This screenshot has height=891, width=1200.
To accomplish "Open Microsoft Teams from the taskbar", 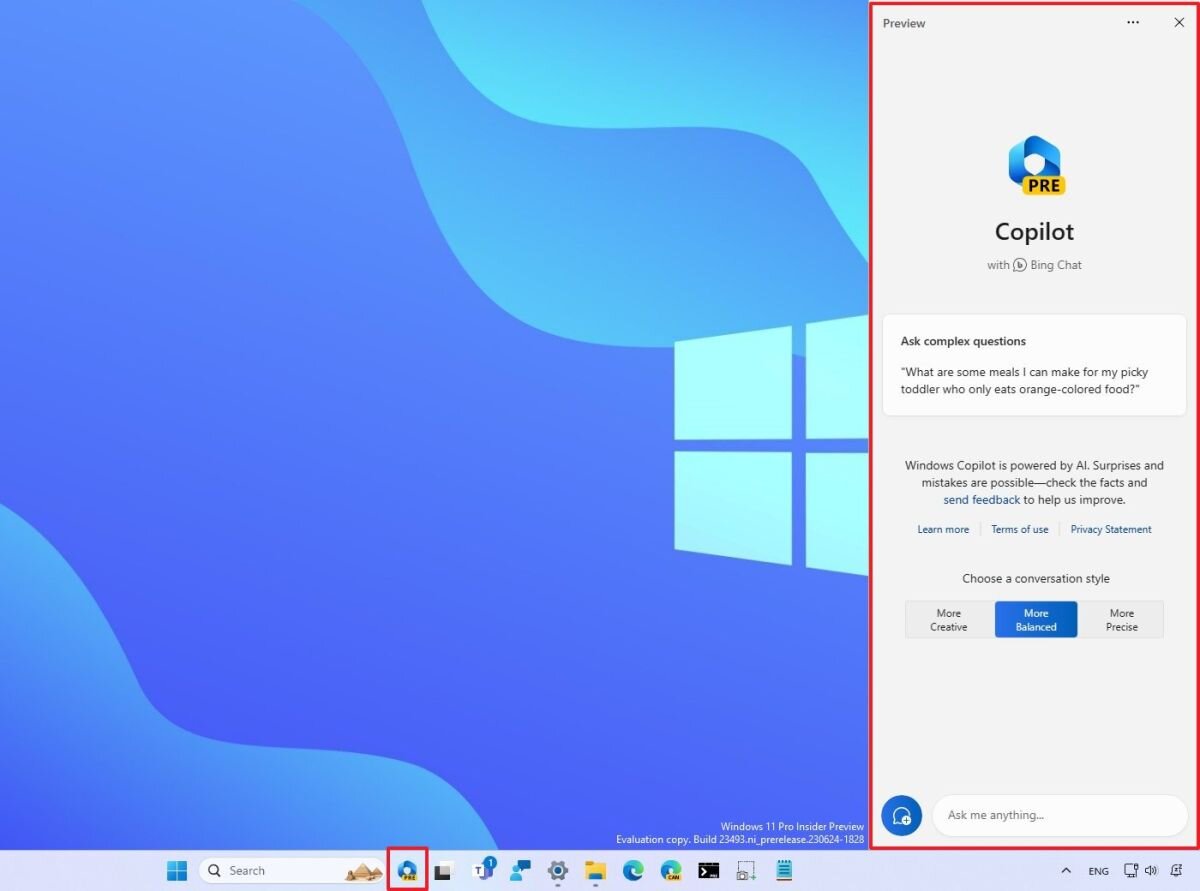I will coord(484,870).
